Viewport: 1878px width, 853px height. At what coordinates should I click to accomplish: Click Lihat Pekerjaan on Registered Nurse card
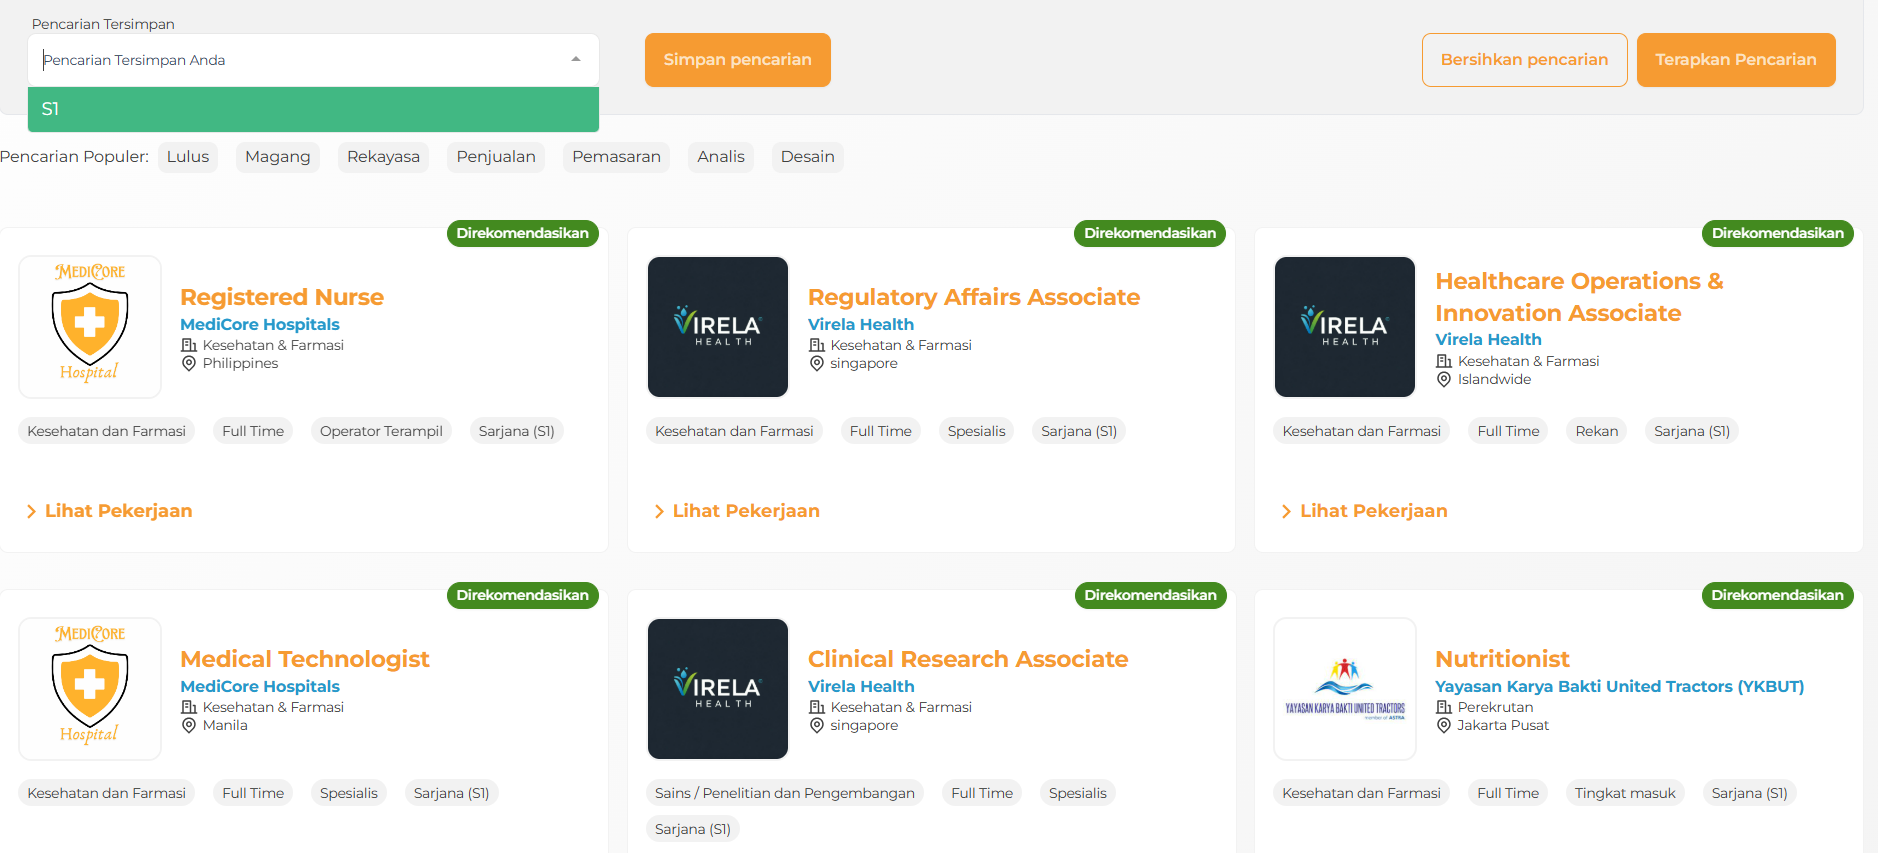pyautogui.click(x=118, y=511)
